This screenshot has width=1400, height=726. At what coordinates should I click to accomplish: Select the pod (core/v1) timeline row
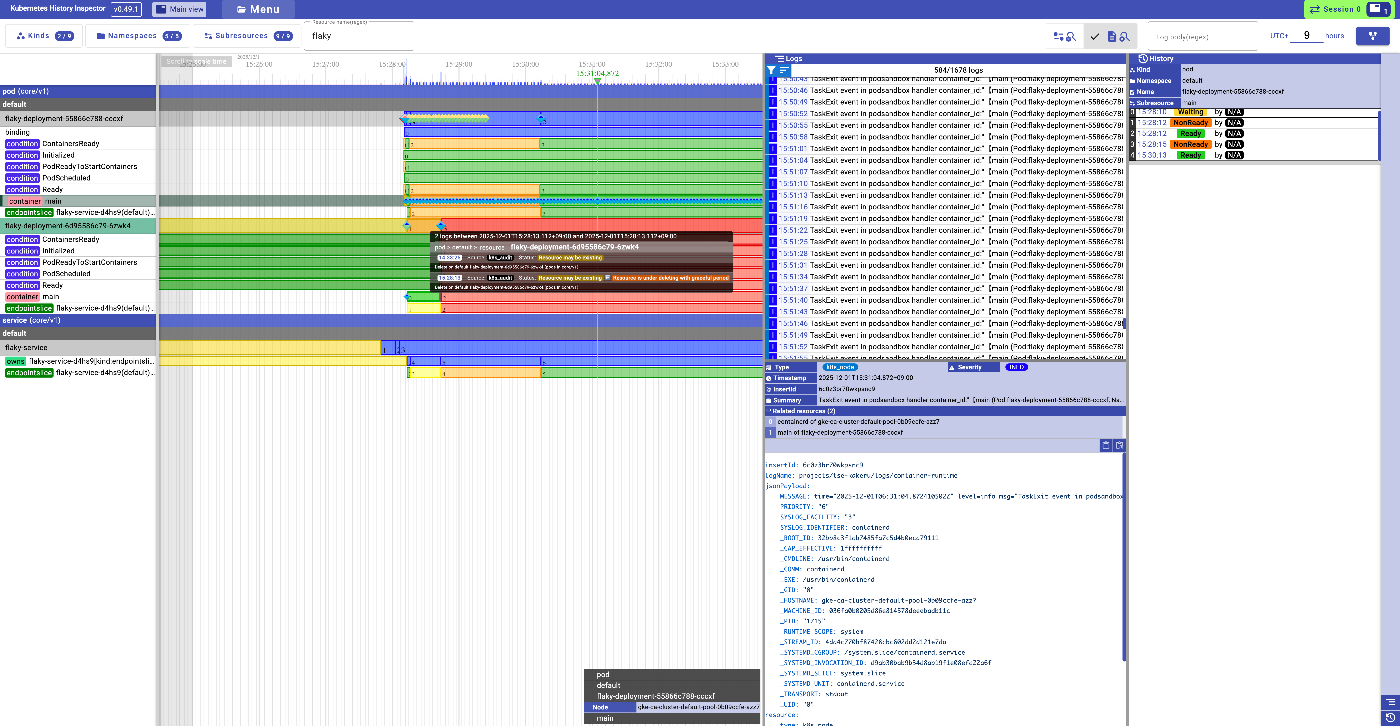[79, 91]
